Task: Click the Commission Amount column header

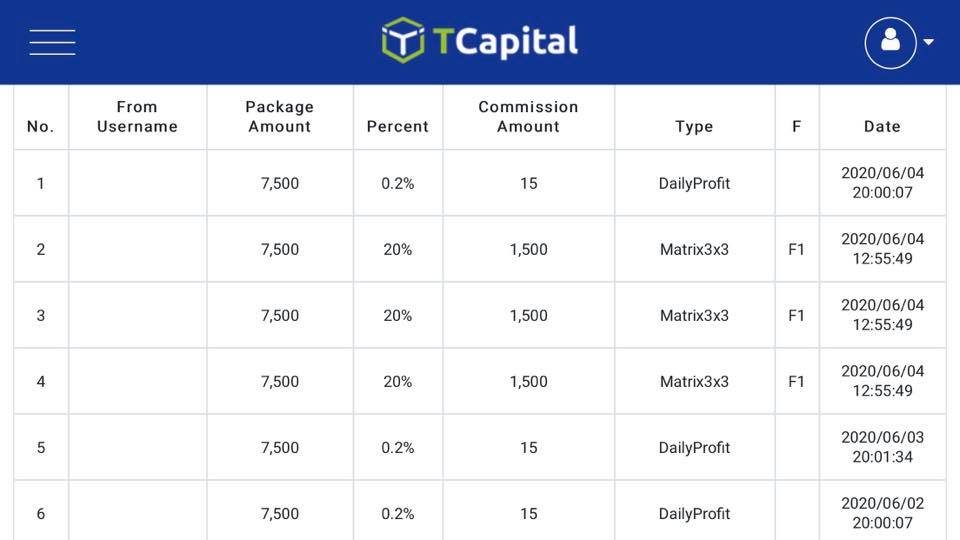Action: point(528,117)
